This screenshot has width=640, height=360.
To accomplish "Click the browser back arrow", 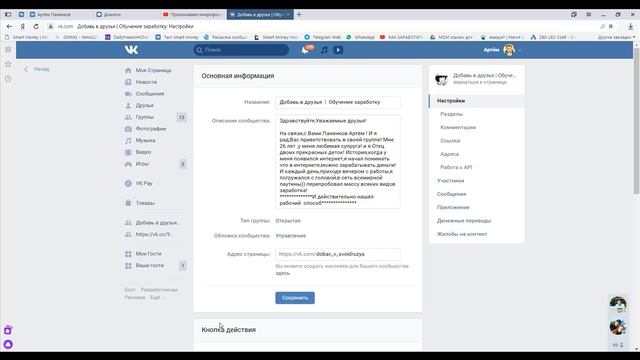I will click(x=9, y=26).
